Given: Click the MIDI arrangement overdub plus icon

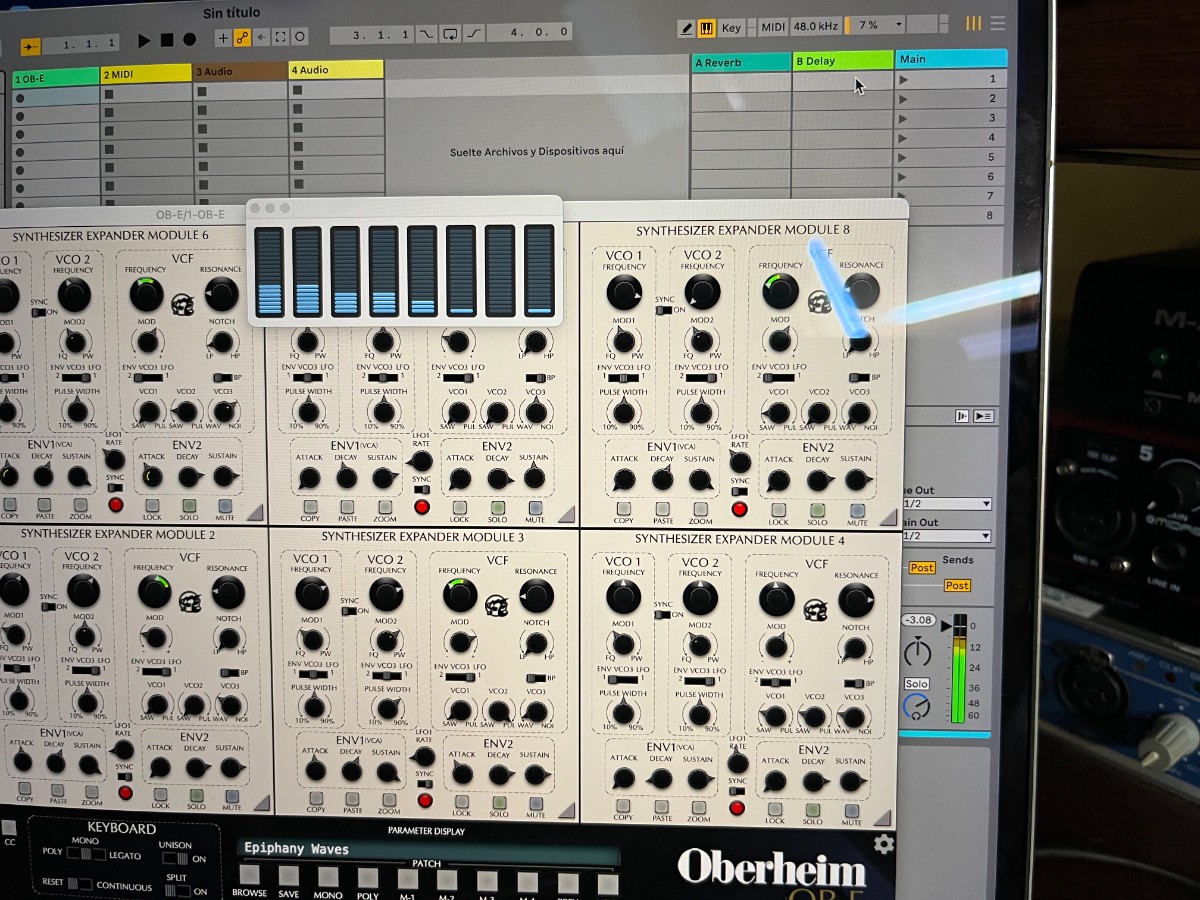Looking at the screenshot, I should [x=222, y=38].
